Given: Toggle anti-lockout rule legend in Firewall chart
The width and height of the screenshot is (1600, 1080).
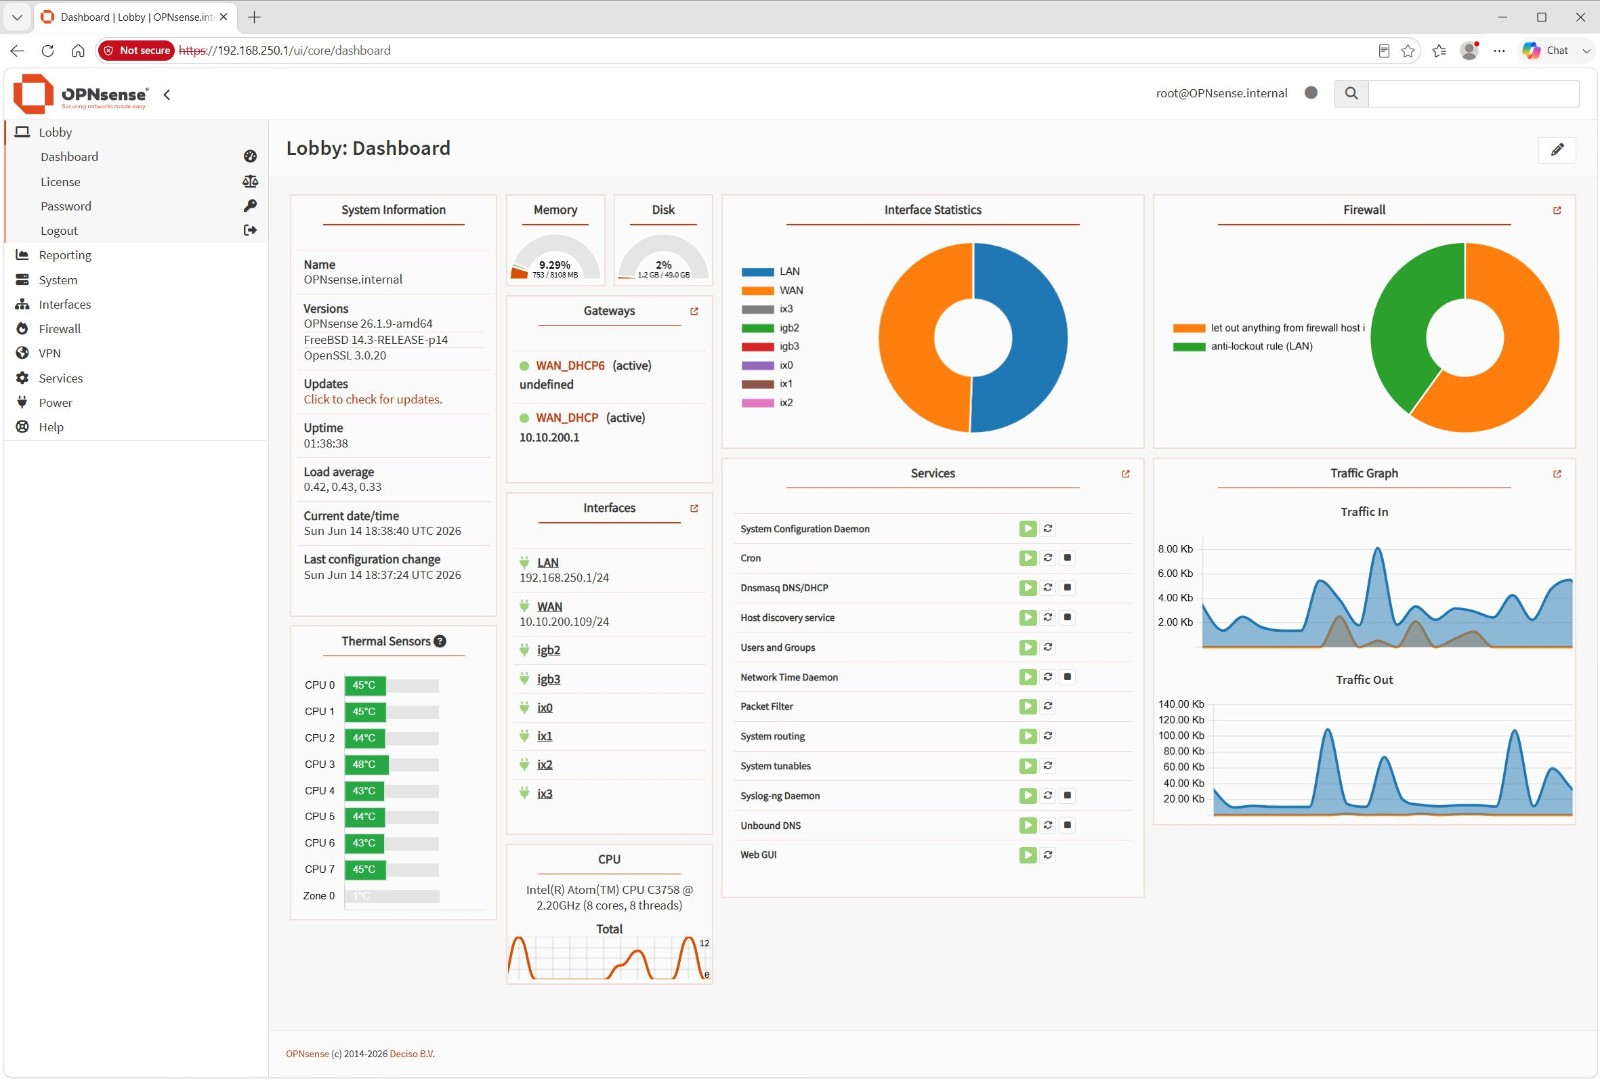Looking at the screenshot, I should tap(1243, 347).
